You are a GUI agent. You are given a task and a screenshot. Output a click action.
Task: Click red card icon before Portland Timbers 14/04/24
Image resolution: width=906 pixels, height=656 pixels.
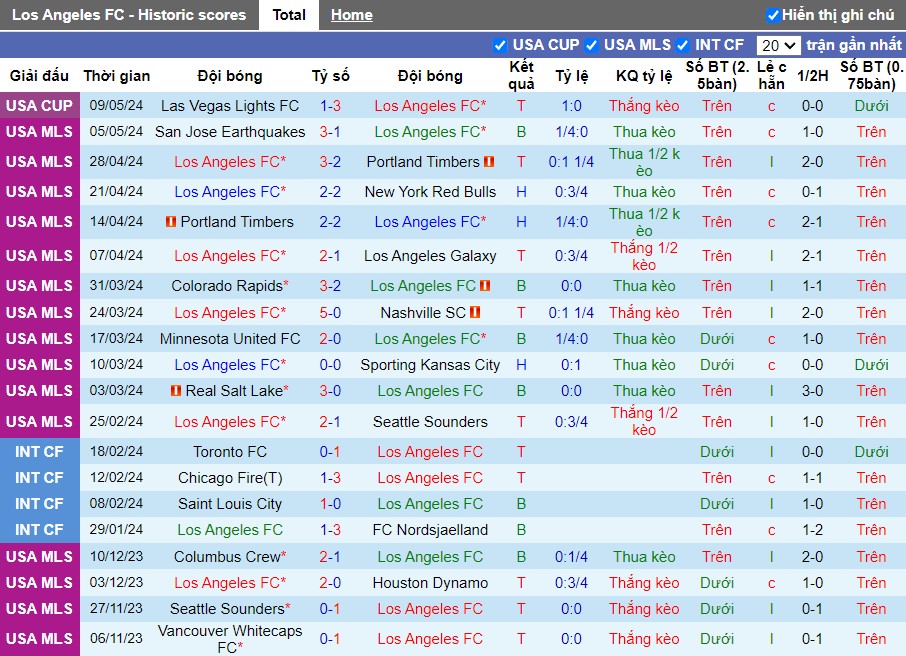click(x=170, y=221)
